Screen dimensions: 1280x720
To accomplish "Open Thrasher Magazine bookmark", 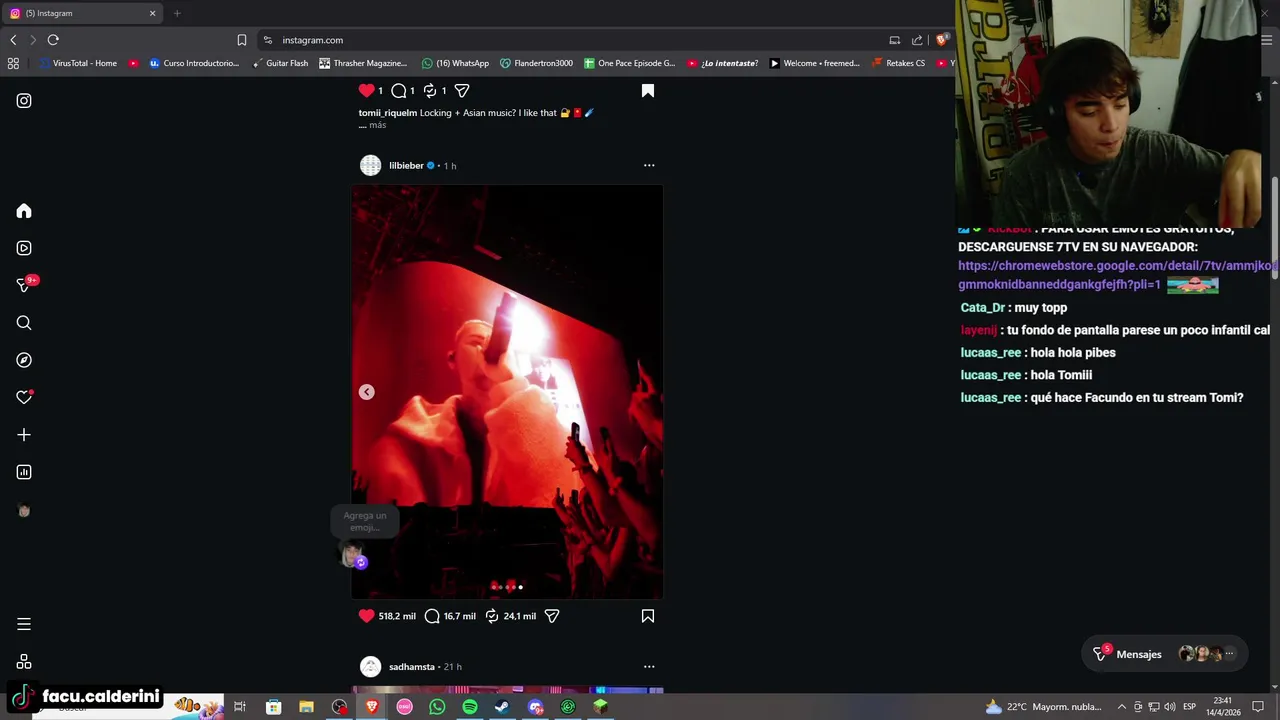I will pyautogui.click(x=363, y=63).
